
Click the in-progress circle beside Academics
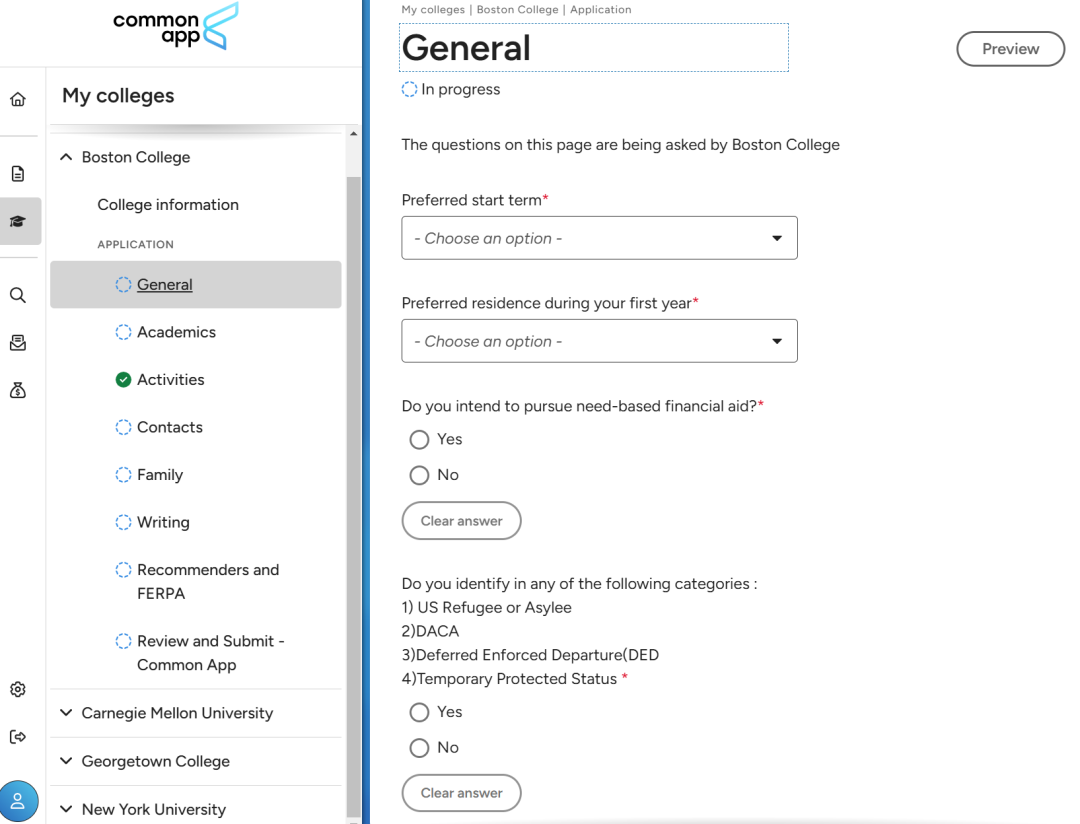coord(123,332)
